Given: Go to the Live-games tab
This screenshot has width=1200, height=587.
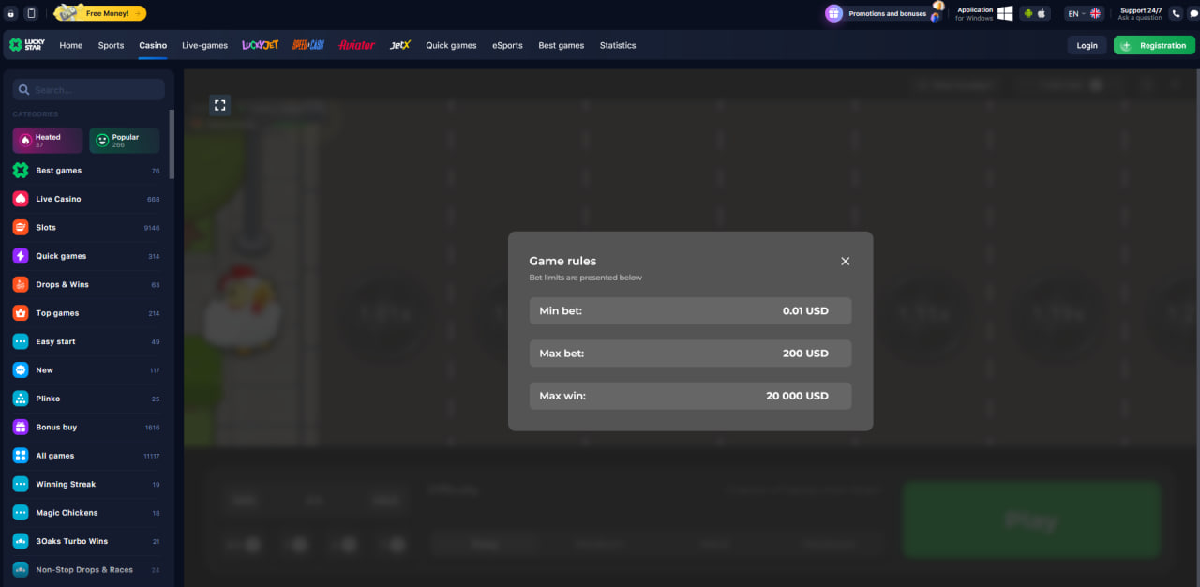Looking at the screenshot, I should tap(205, 45).
